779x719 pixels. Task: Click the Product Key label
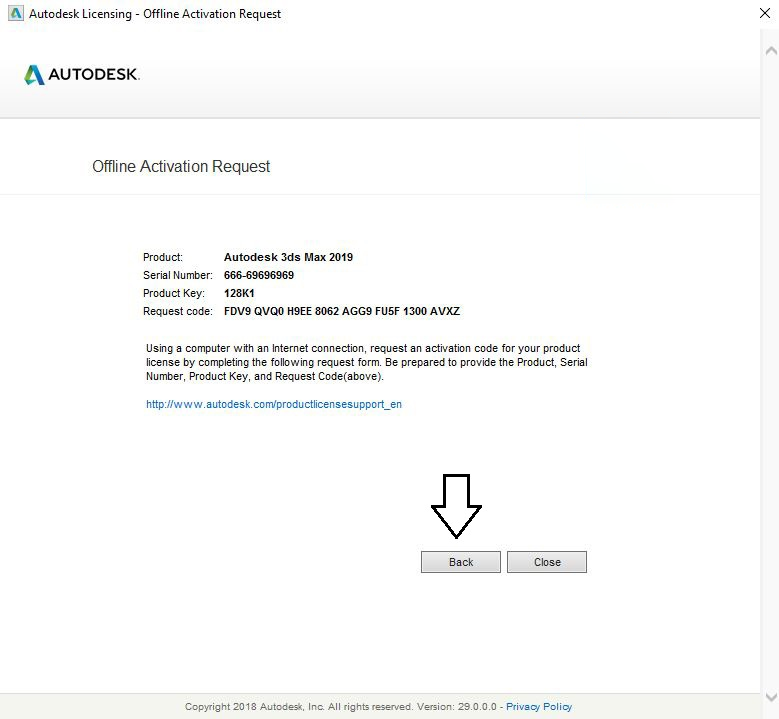click(x=174, y=293)
